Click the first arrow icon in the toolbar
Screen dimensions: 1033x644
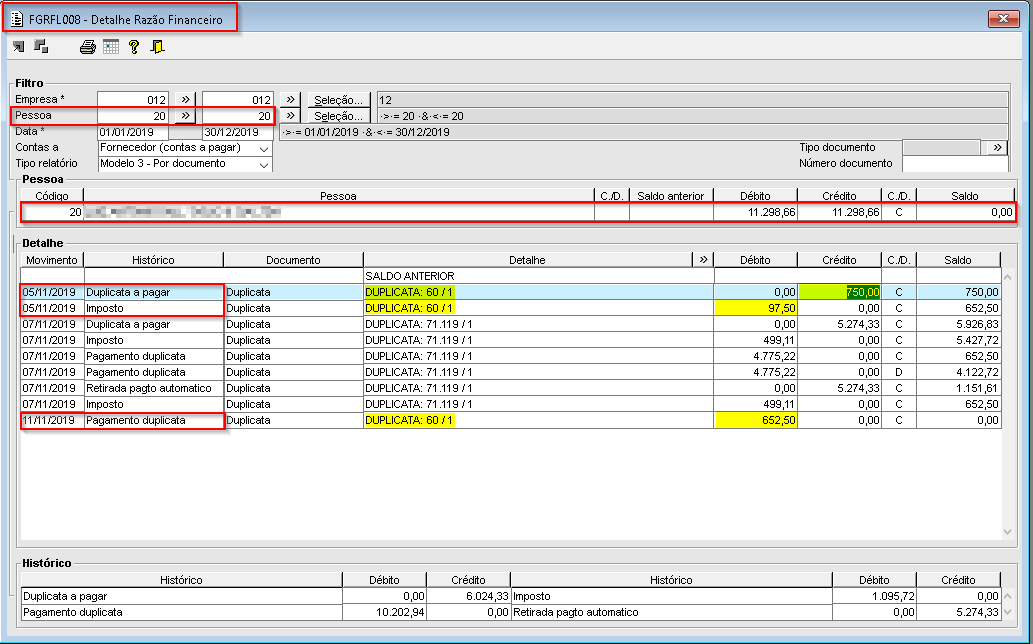[19, 47]
